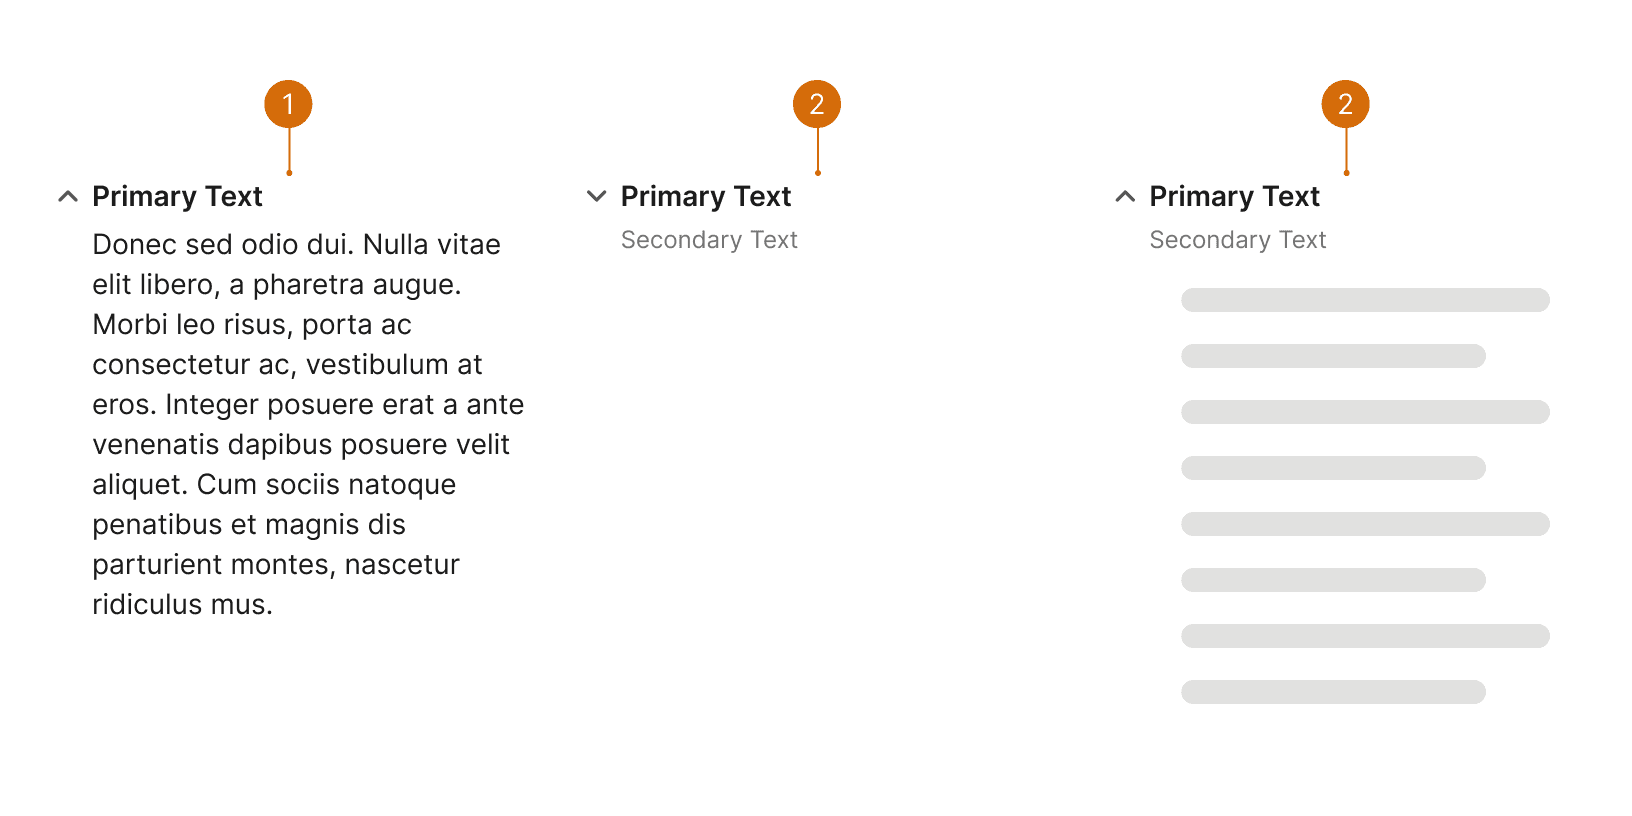1632x816 pixels.
Task: Click Primary Text heading above the Donec paragraph
Action: [x=177, y=197]
